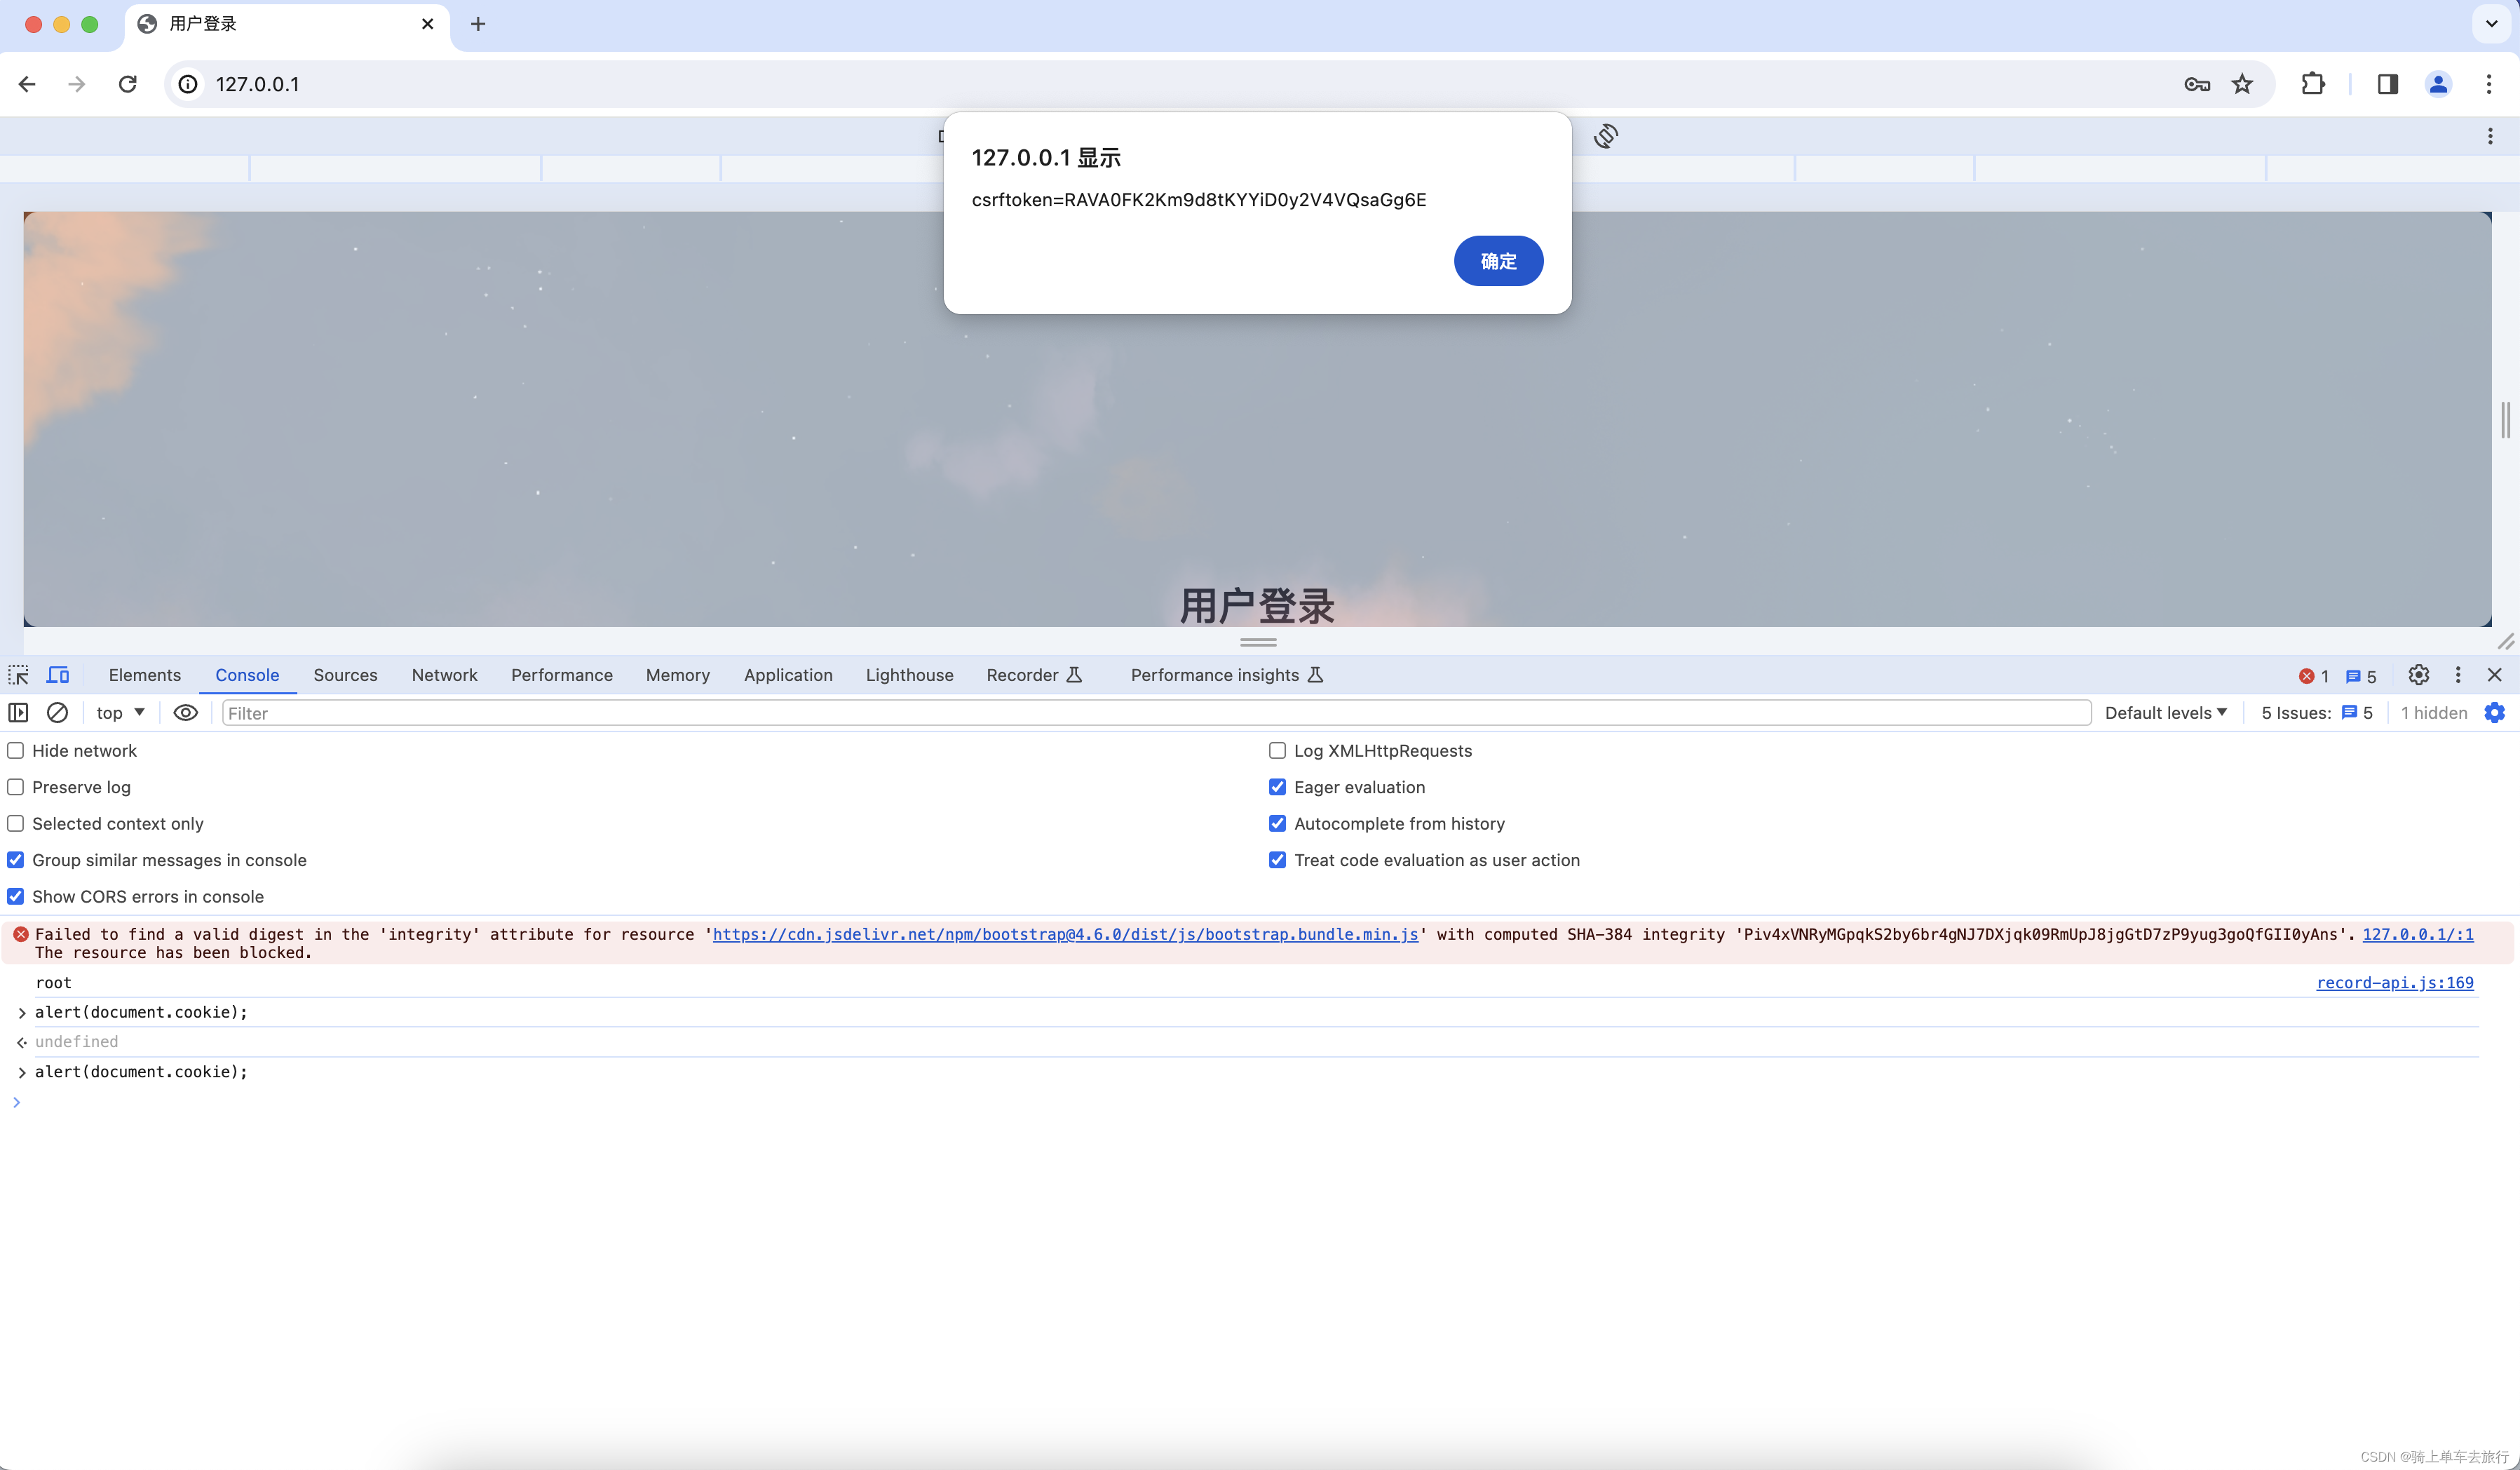2520x1470 pixels.
Task: Click the console settings blue gear icon
Action: coord(2495,712)
